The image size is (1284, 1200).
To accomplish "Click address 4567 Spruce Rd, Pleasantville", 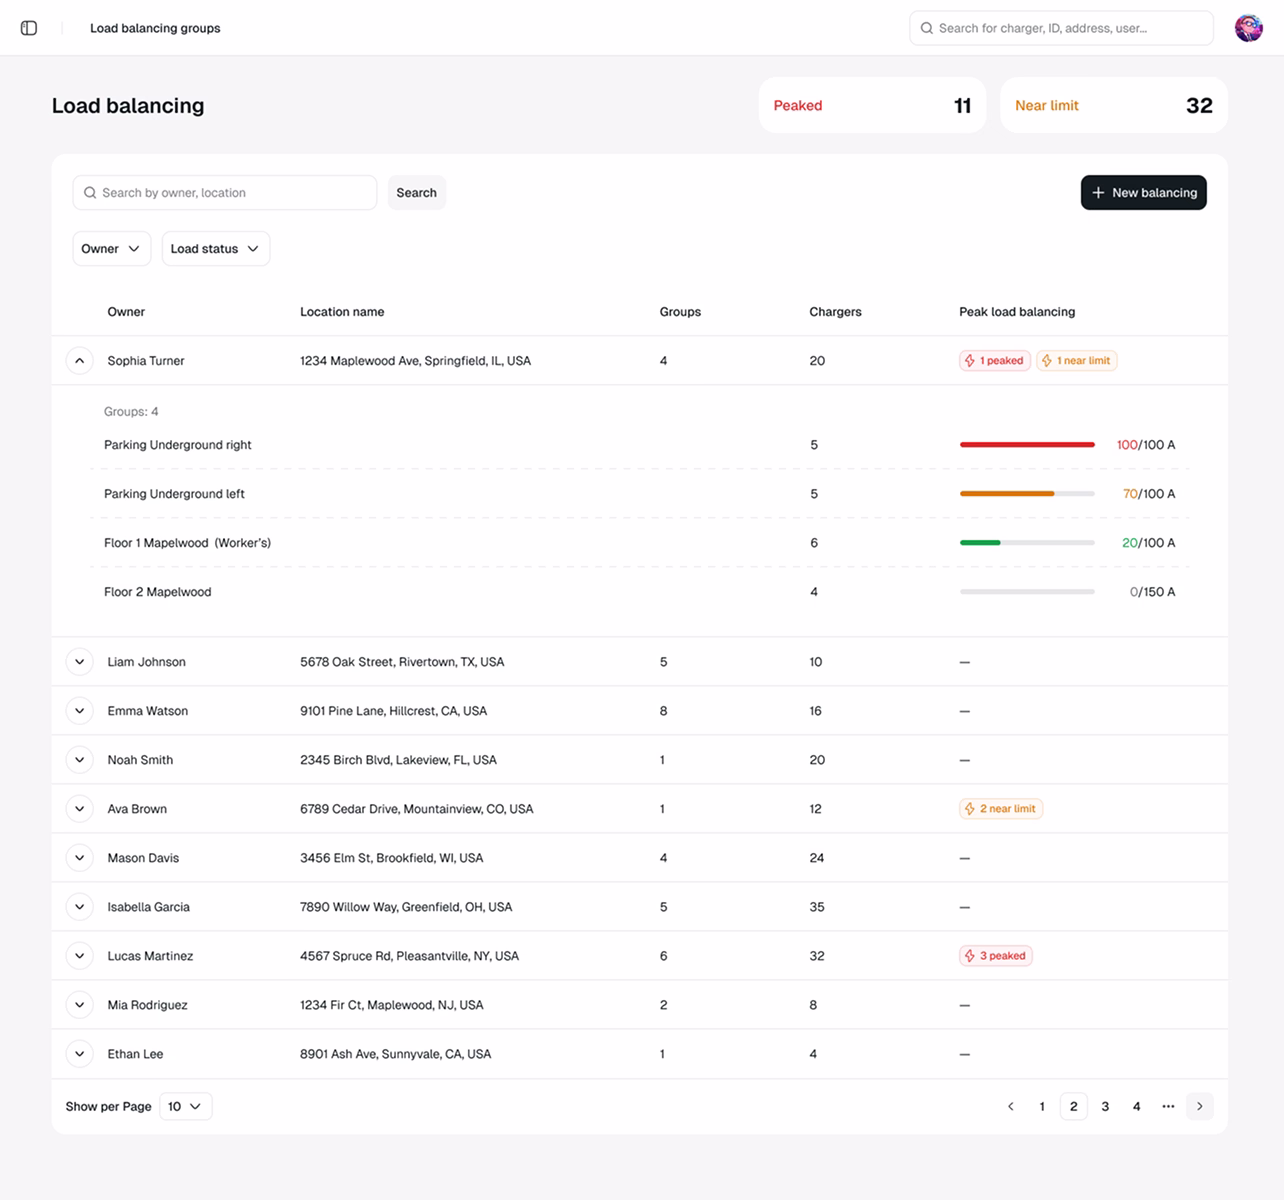I will click(409, 956).
